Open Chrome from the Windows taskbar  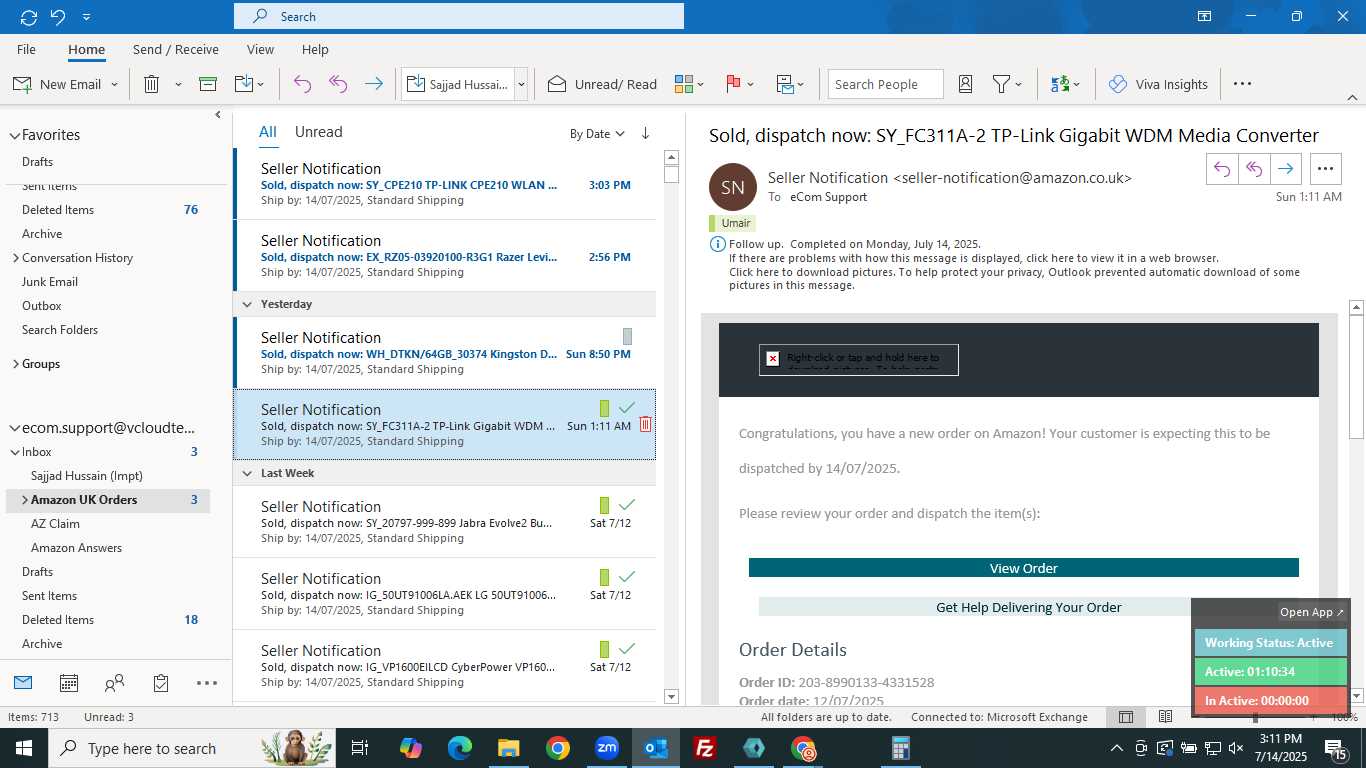558,748
